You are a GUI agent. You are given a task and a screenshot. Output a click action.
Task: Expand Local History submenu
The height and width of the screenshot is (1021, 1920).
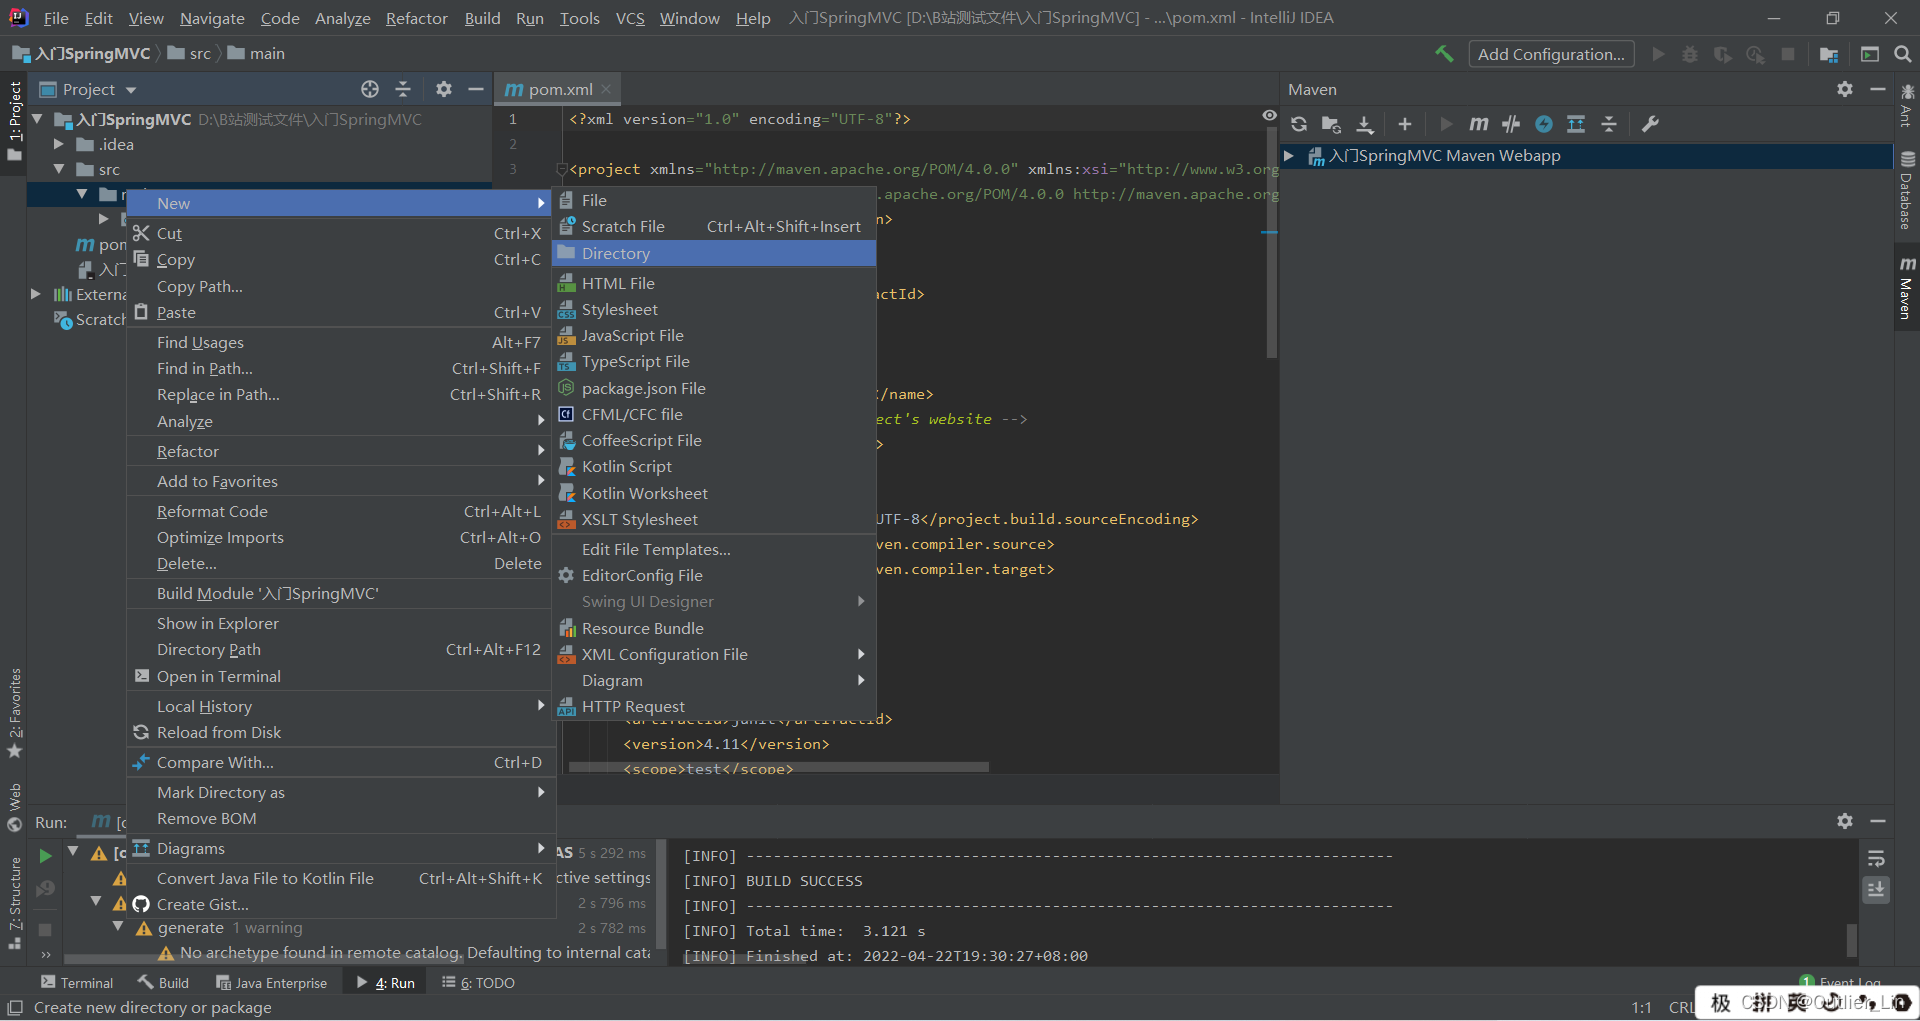[341, 706]
